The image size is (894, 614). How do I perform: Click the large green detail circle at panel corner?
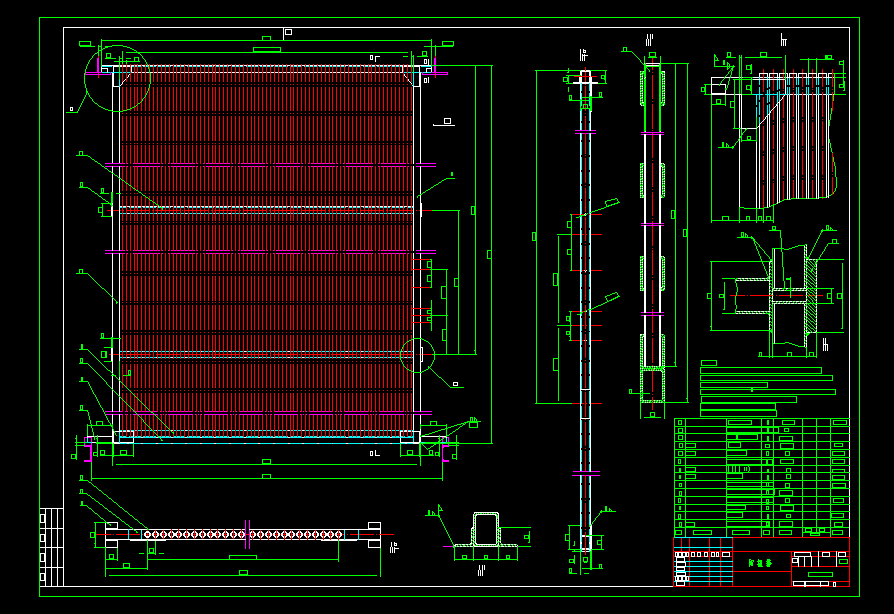tap(117, 79)
